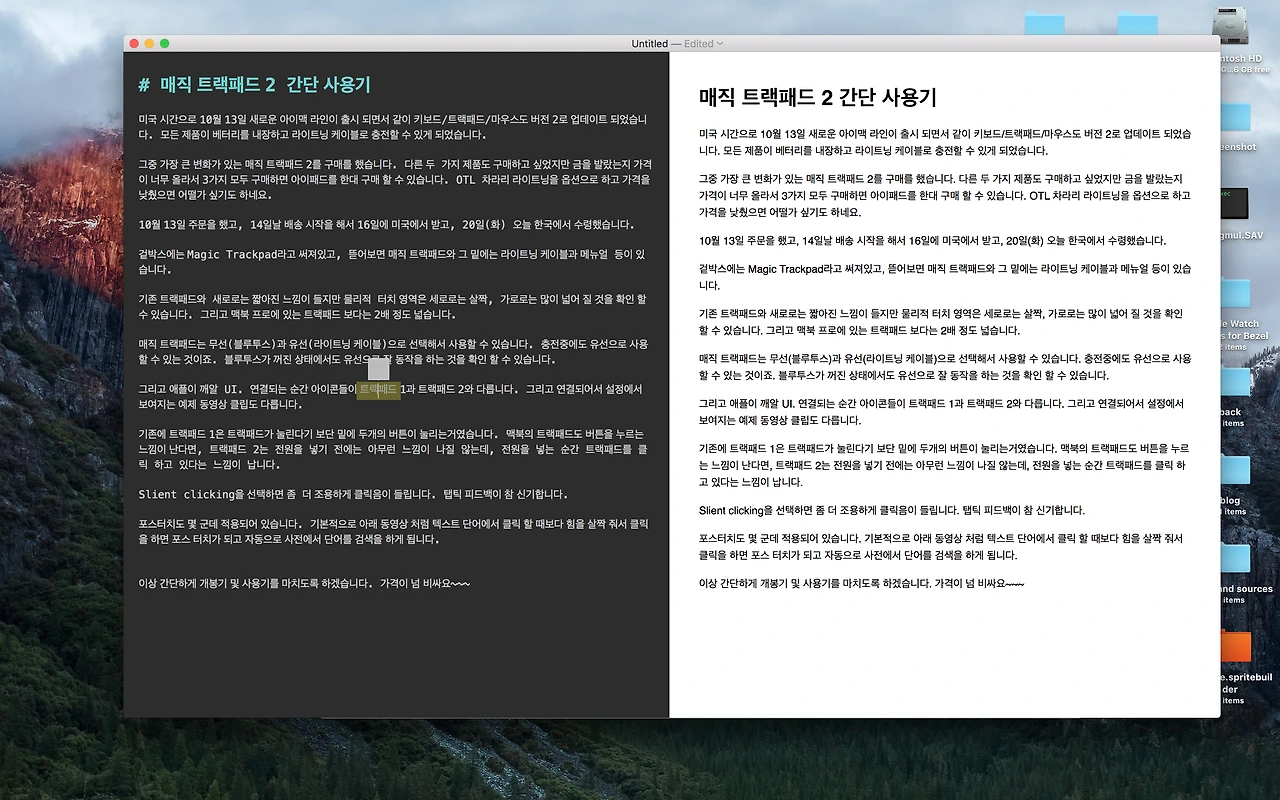Screen dimensions: 1280x800
Task: Click the desktop wallpaper left of the window
Action: point(60,400)
